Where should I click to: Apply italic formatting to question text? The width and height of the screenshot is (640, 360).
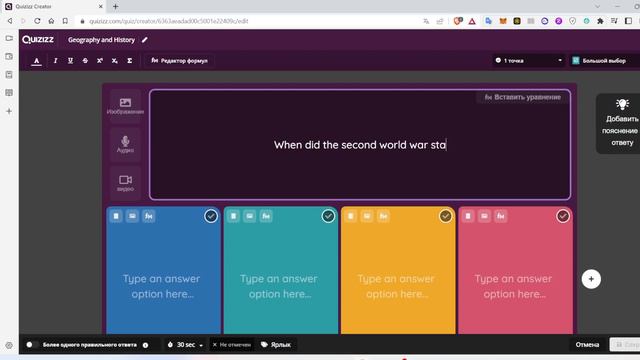[x=55, y=61]
